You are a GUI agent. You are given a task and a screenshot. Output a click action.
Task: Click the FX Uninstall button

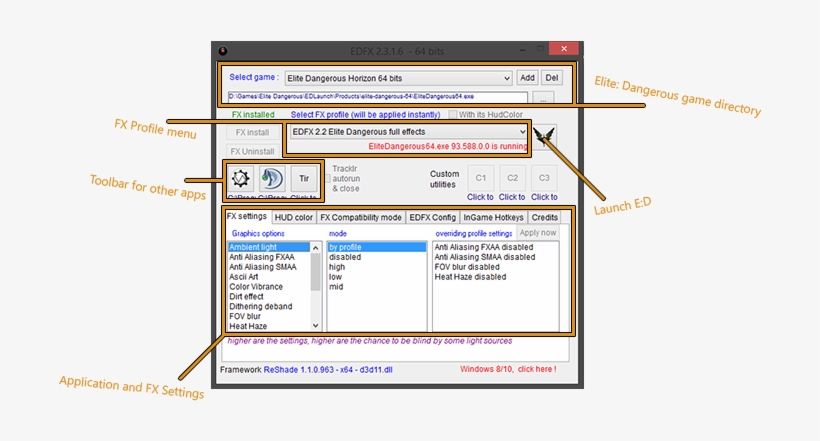point(252,151)
